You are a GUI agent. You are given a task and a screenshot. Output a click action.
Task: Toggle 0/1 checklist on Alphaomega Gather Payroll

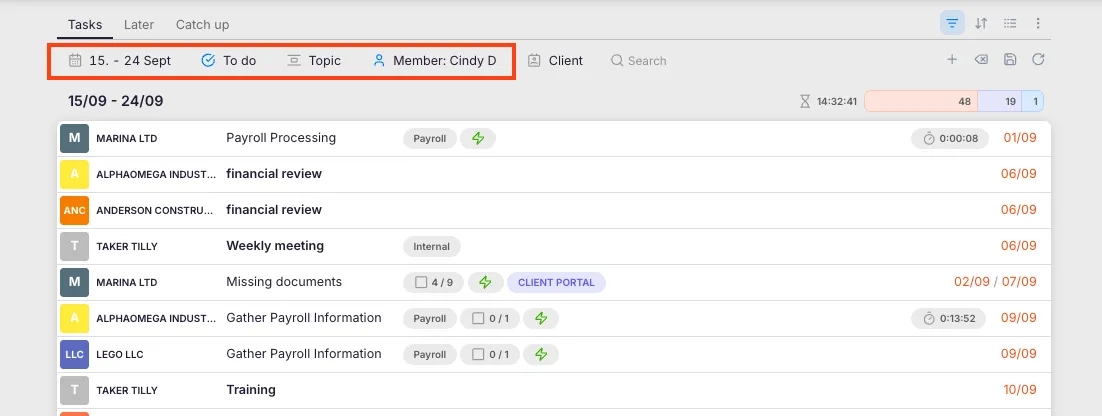click(491, 318)
